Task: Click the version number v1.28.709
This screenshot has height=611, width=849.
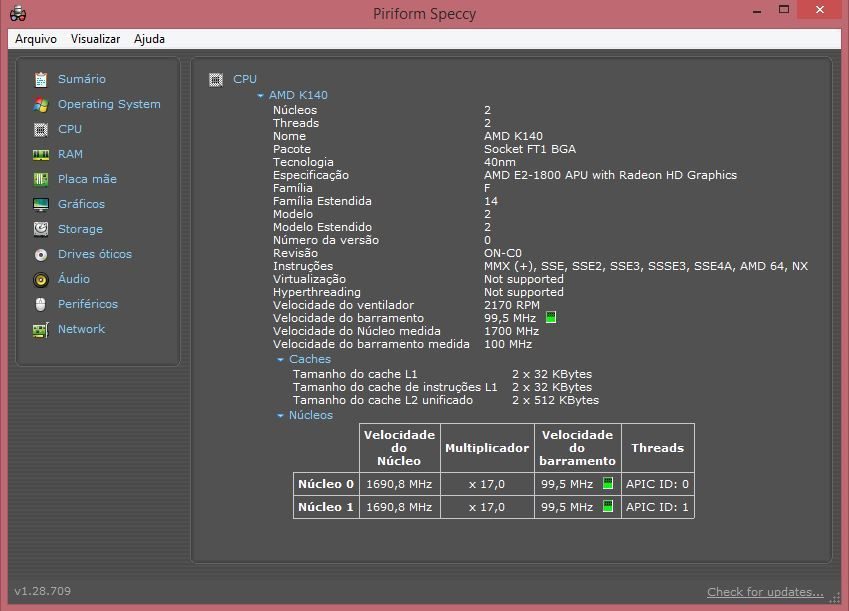Action: click(43, 591)
